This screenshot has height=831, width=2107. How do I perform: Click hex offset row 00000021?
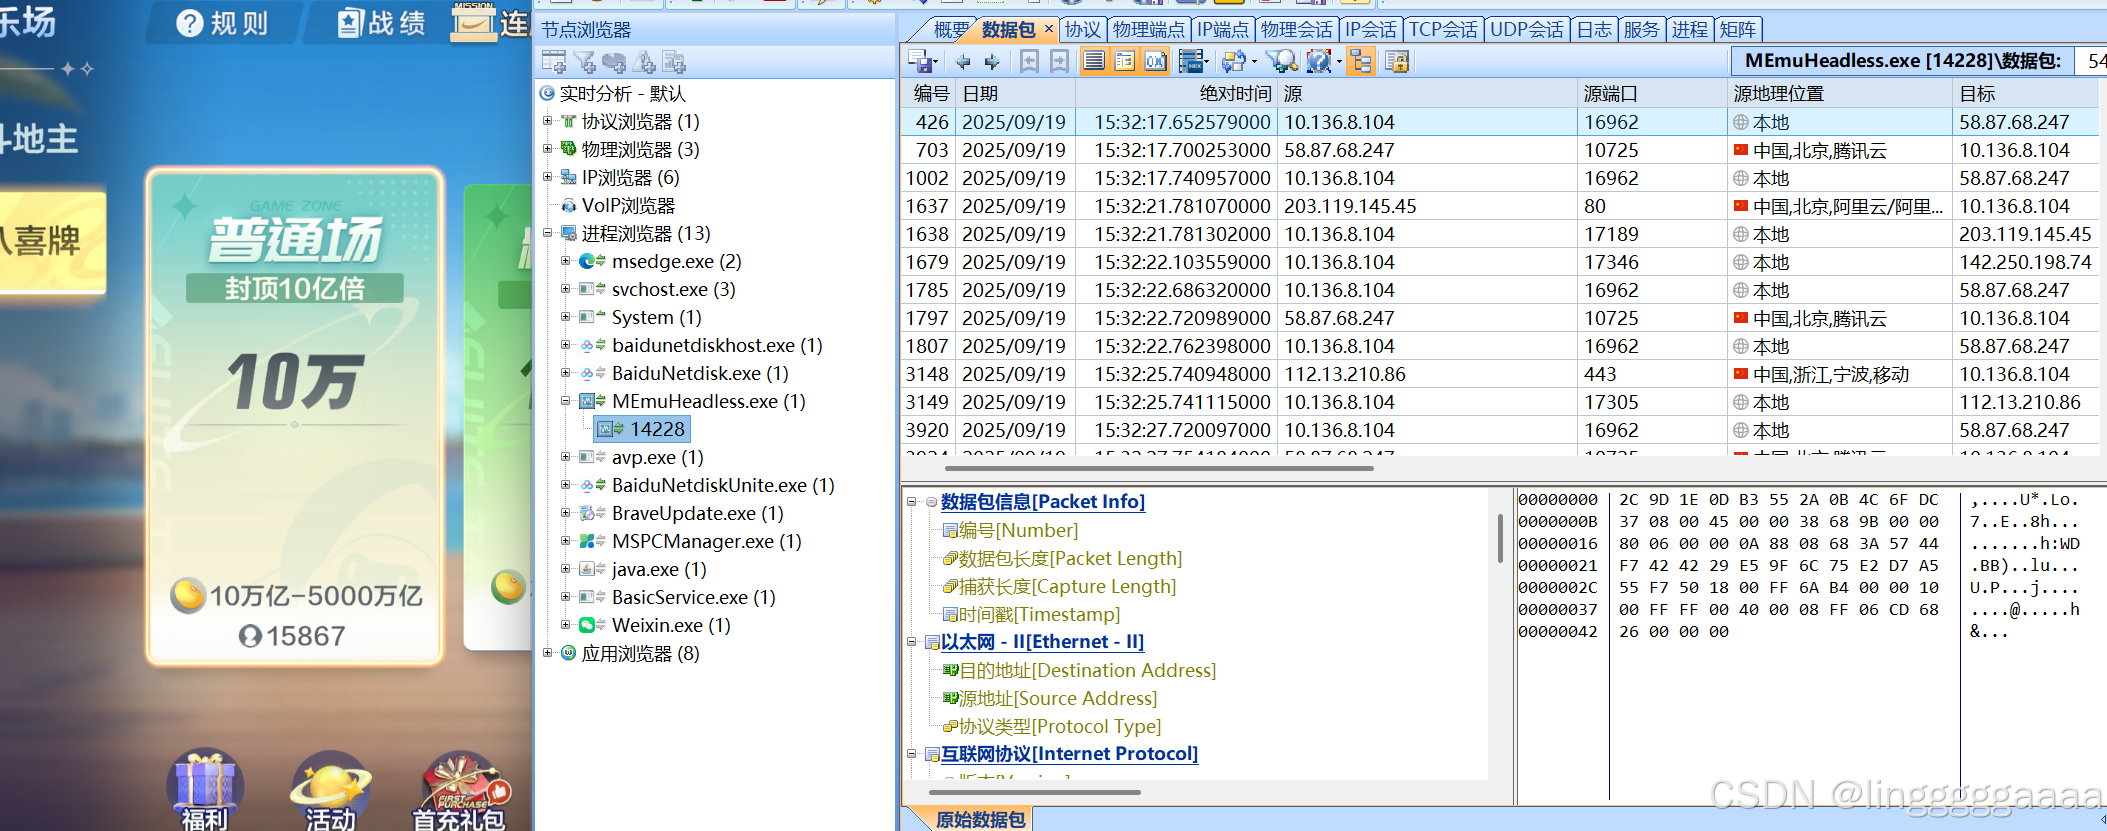click(x=1558, y=566)
